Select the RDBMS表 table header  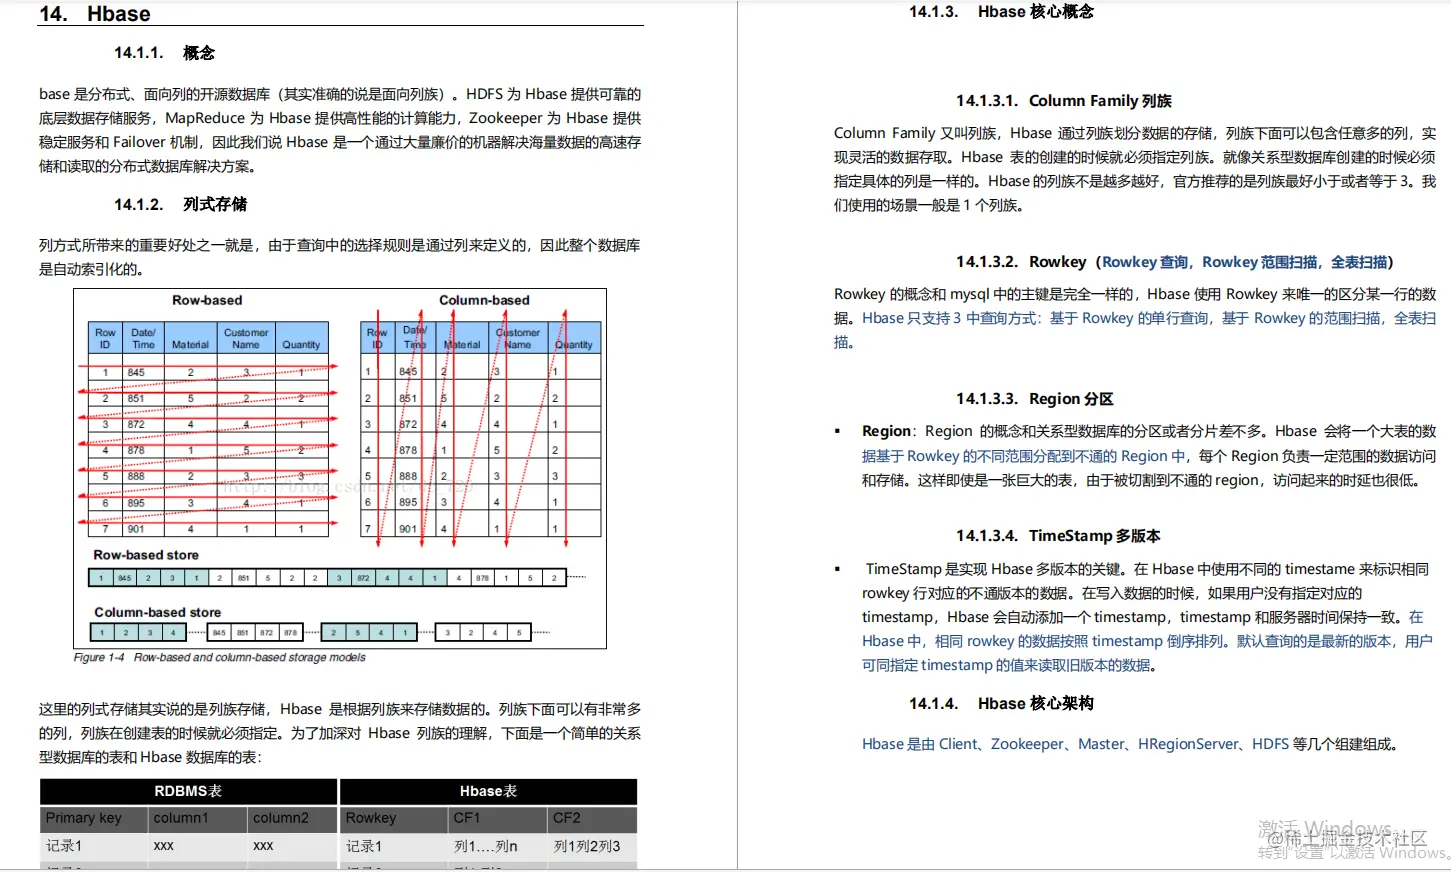(x=187, y=790)
